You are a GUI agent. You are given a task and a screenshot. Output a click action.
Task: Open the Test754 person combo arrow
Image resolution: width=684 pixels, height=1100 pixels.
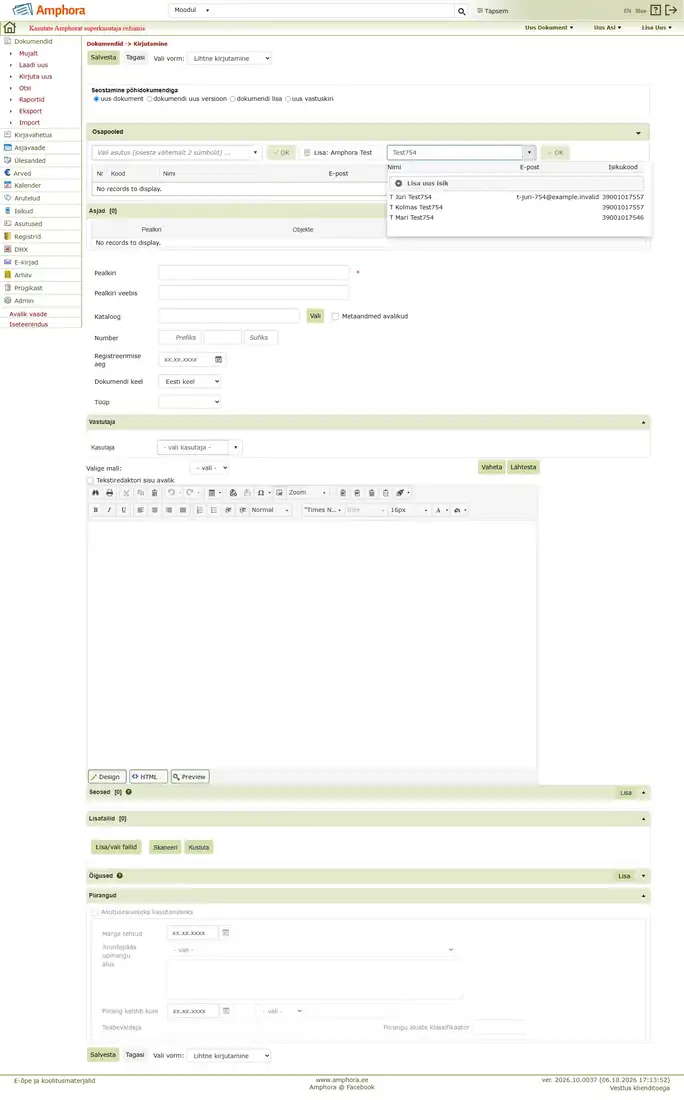click(529, 152)
